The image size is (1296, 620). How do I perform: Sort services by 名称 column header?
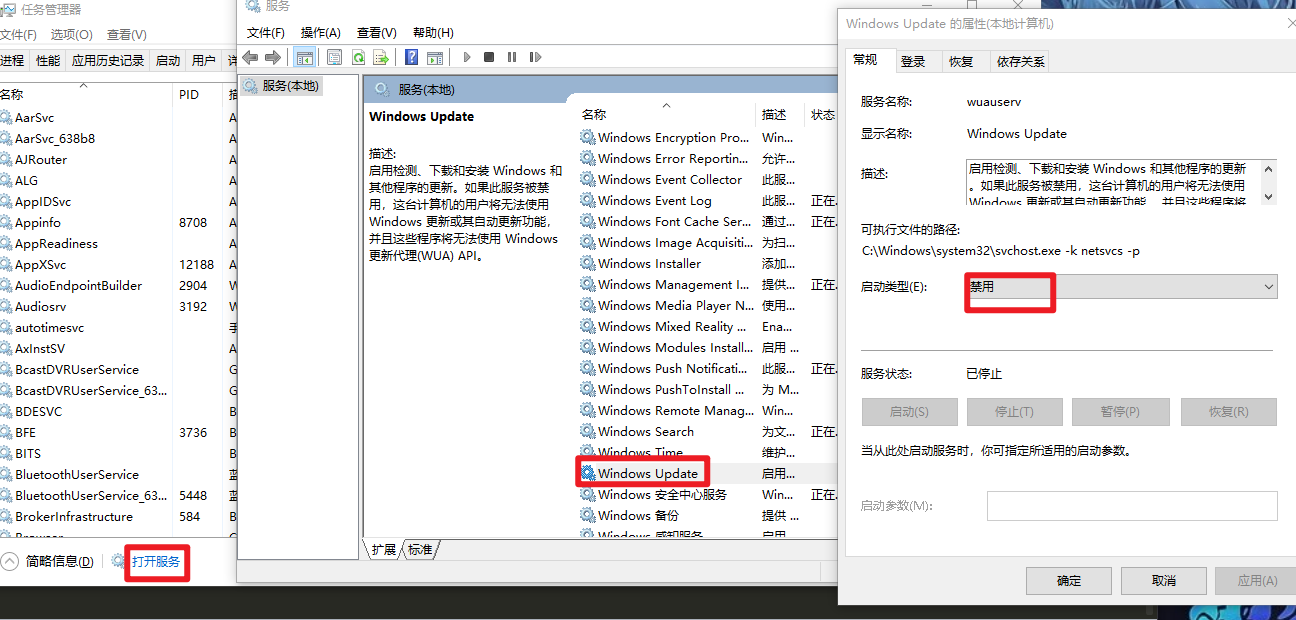[x=594, y=115]
